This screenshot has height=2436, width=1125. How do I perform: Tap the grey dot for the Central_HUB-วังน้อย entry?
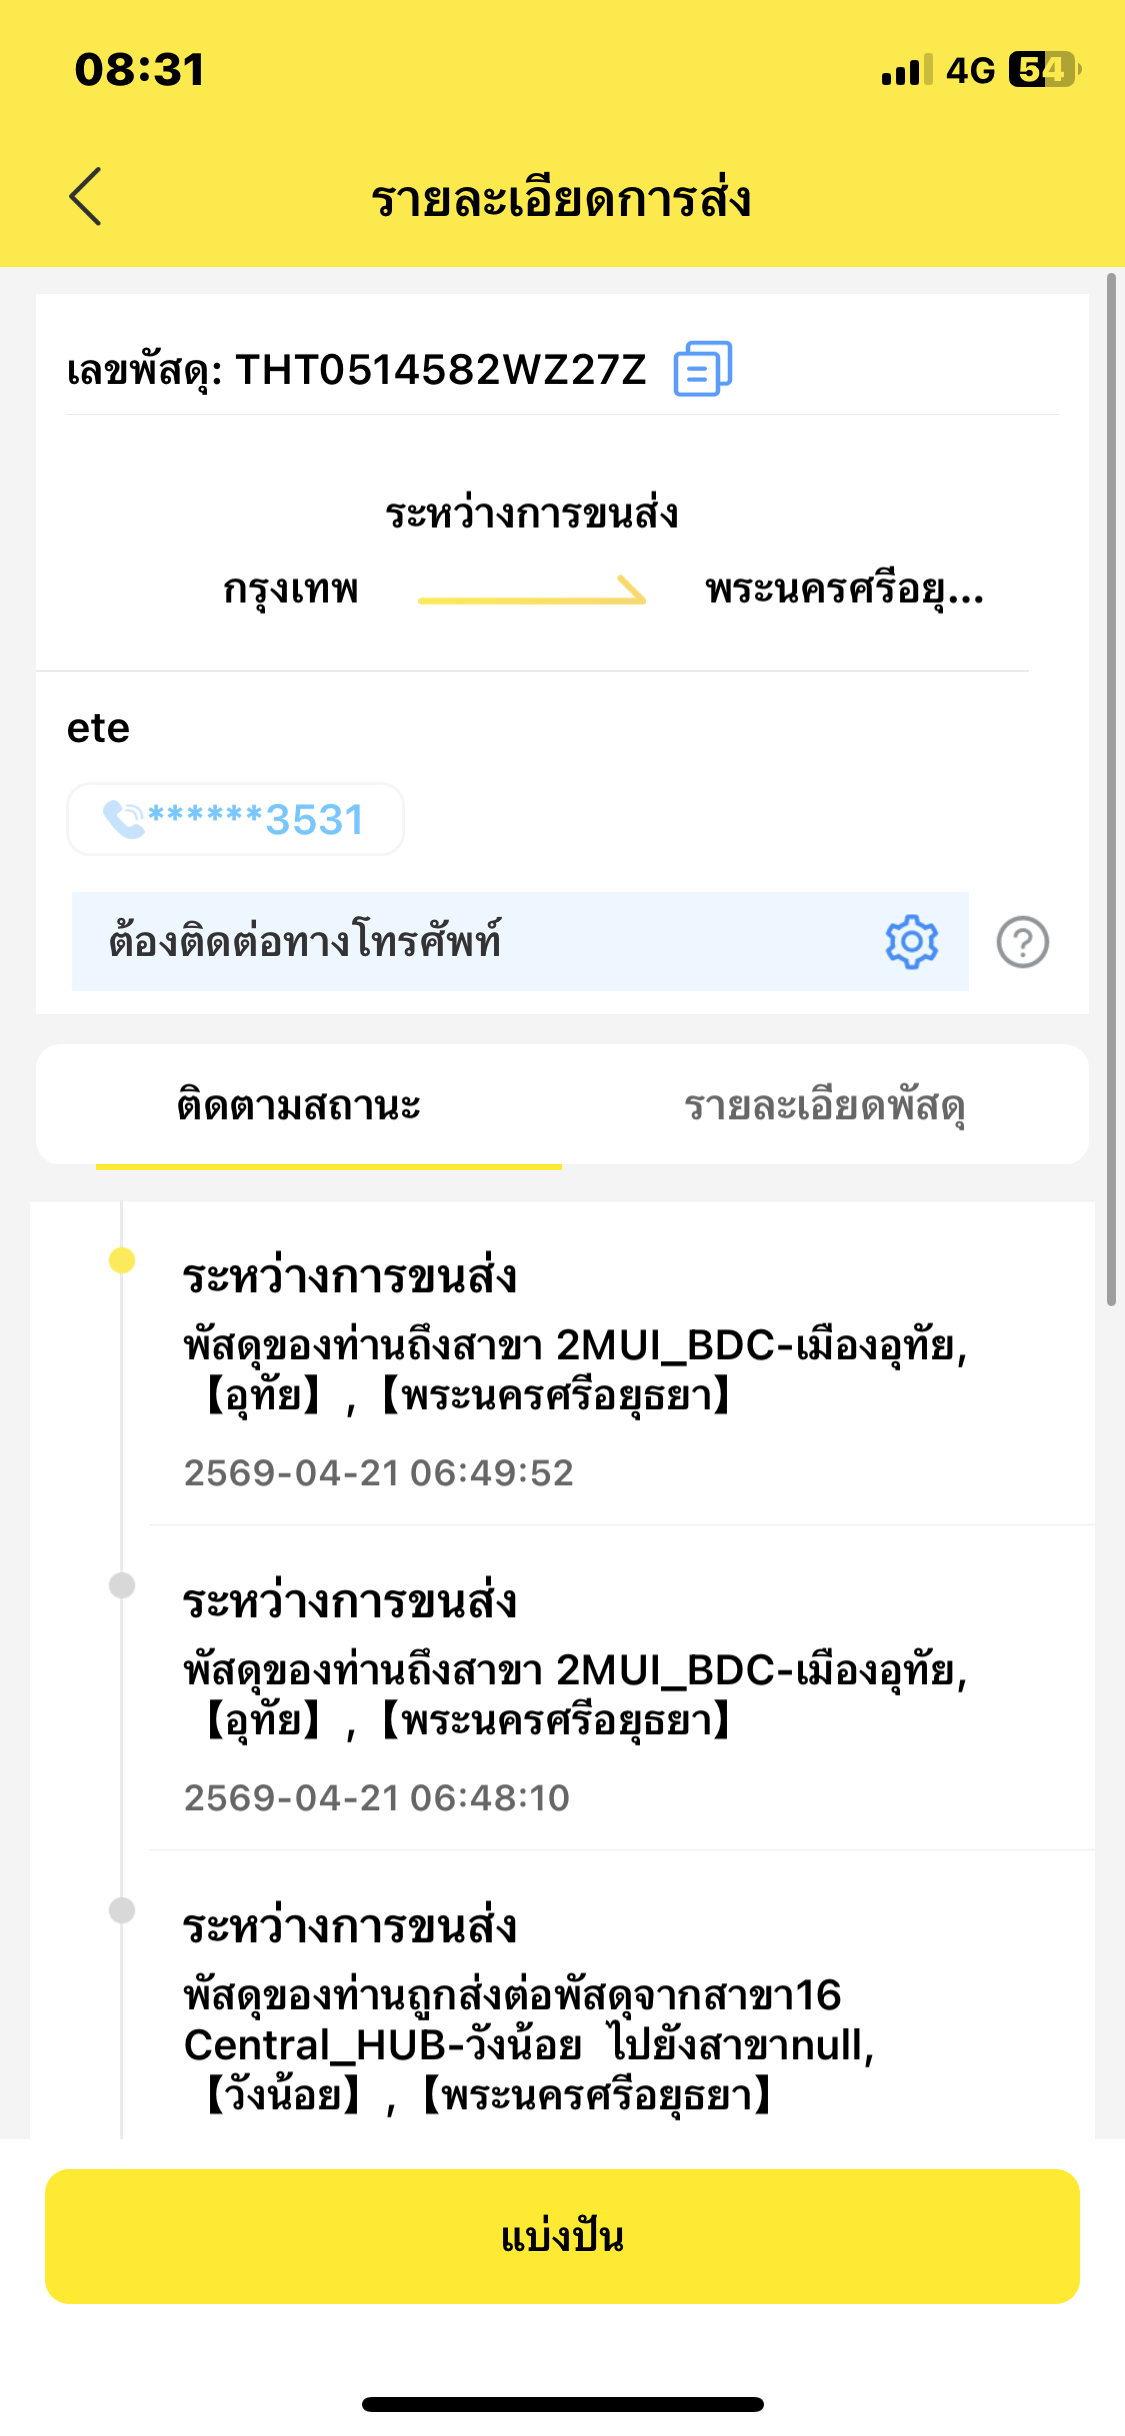pos(122,1910)
